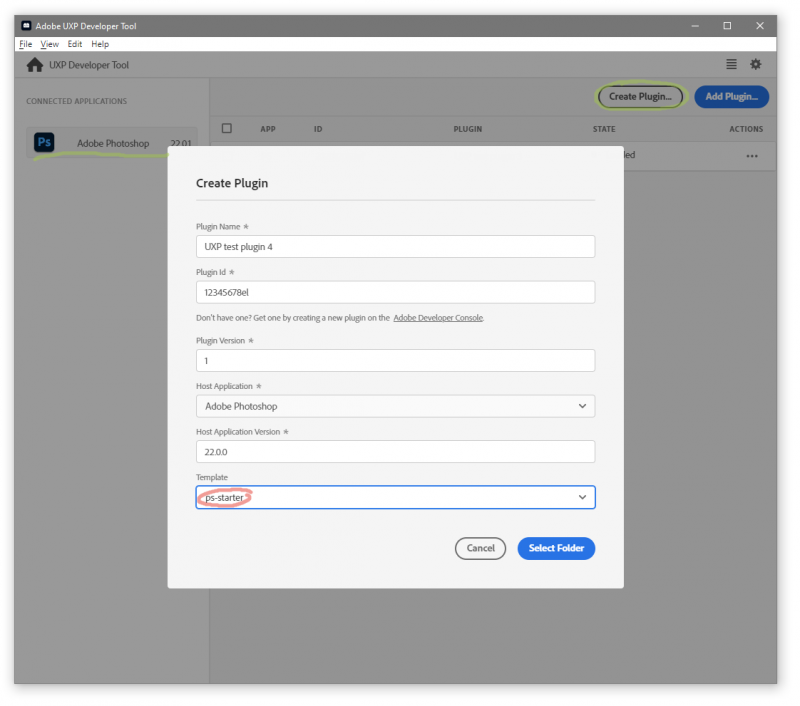Maximize the UXP Developer Tool window
This screenshot has height=706, width=800.
(727, 26)
